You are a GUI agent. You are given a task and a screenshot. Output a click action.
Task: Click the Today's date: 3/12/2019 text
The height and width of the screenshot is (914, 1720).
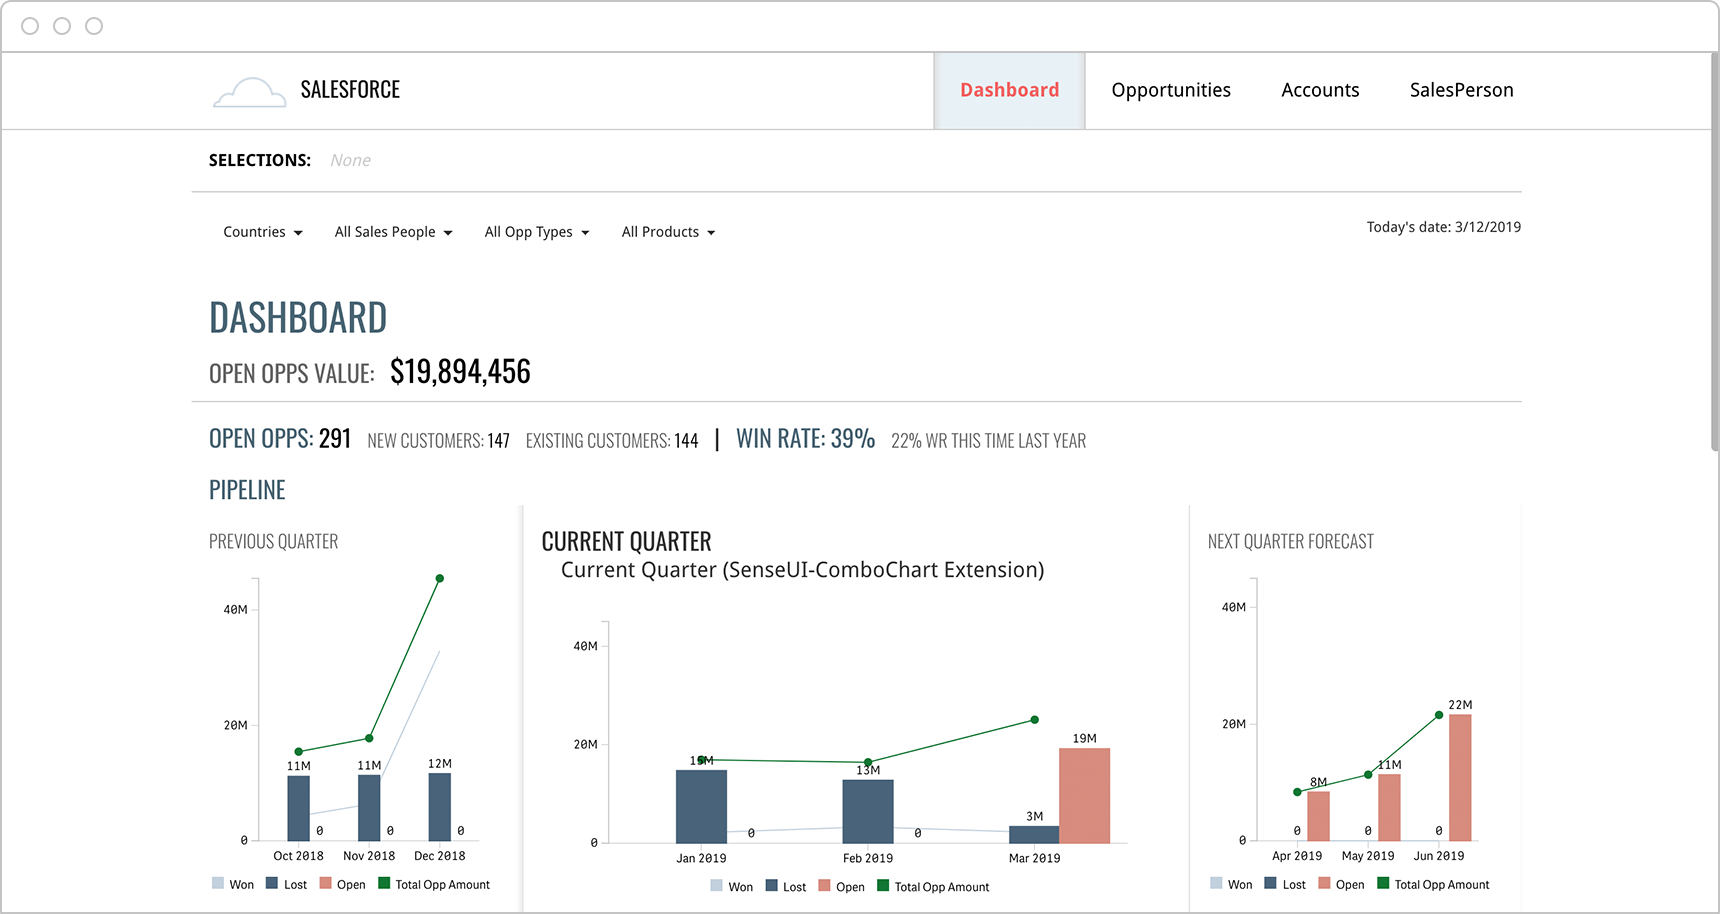1443,227
